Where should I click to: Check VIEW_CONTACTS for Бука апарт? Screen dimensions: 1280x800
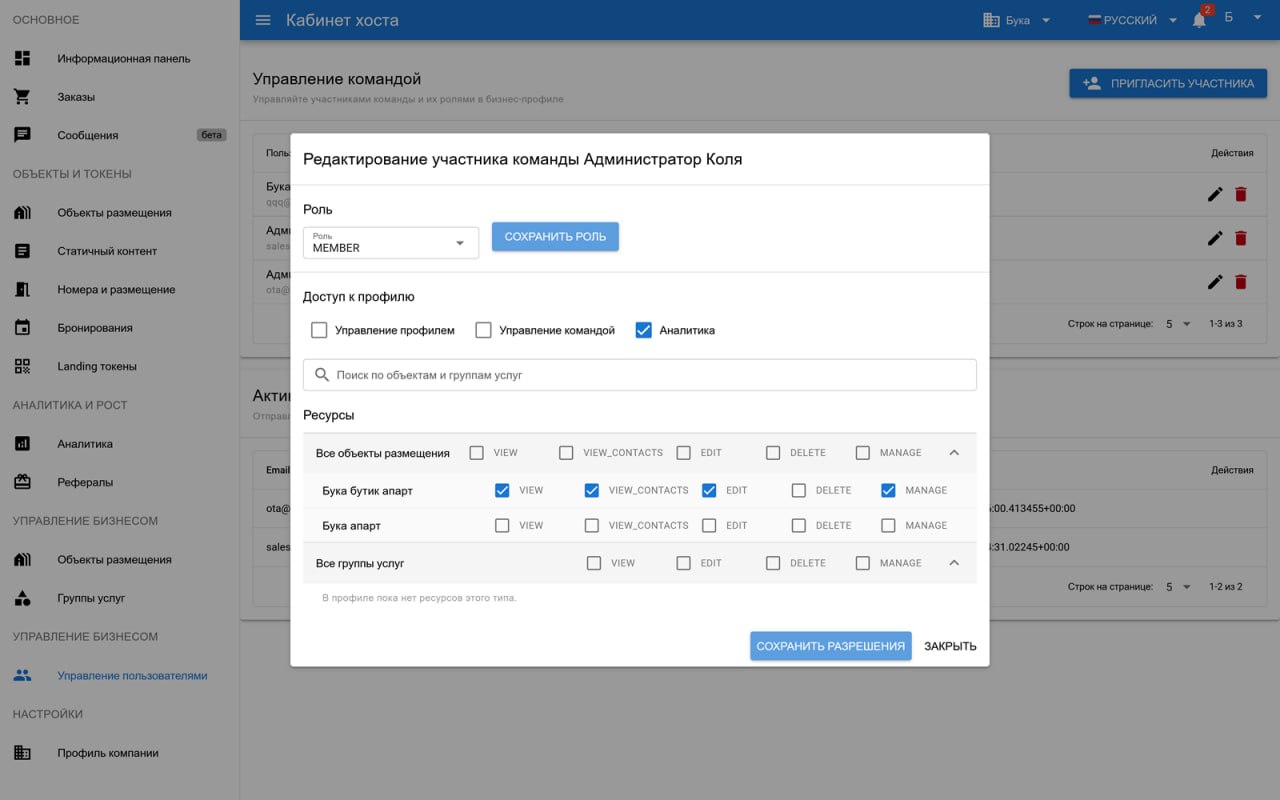tap(592, 525)
